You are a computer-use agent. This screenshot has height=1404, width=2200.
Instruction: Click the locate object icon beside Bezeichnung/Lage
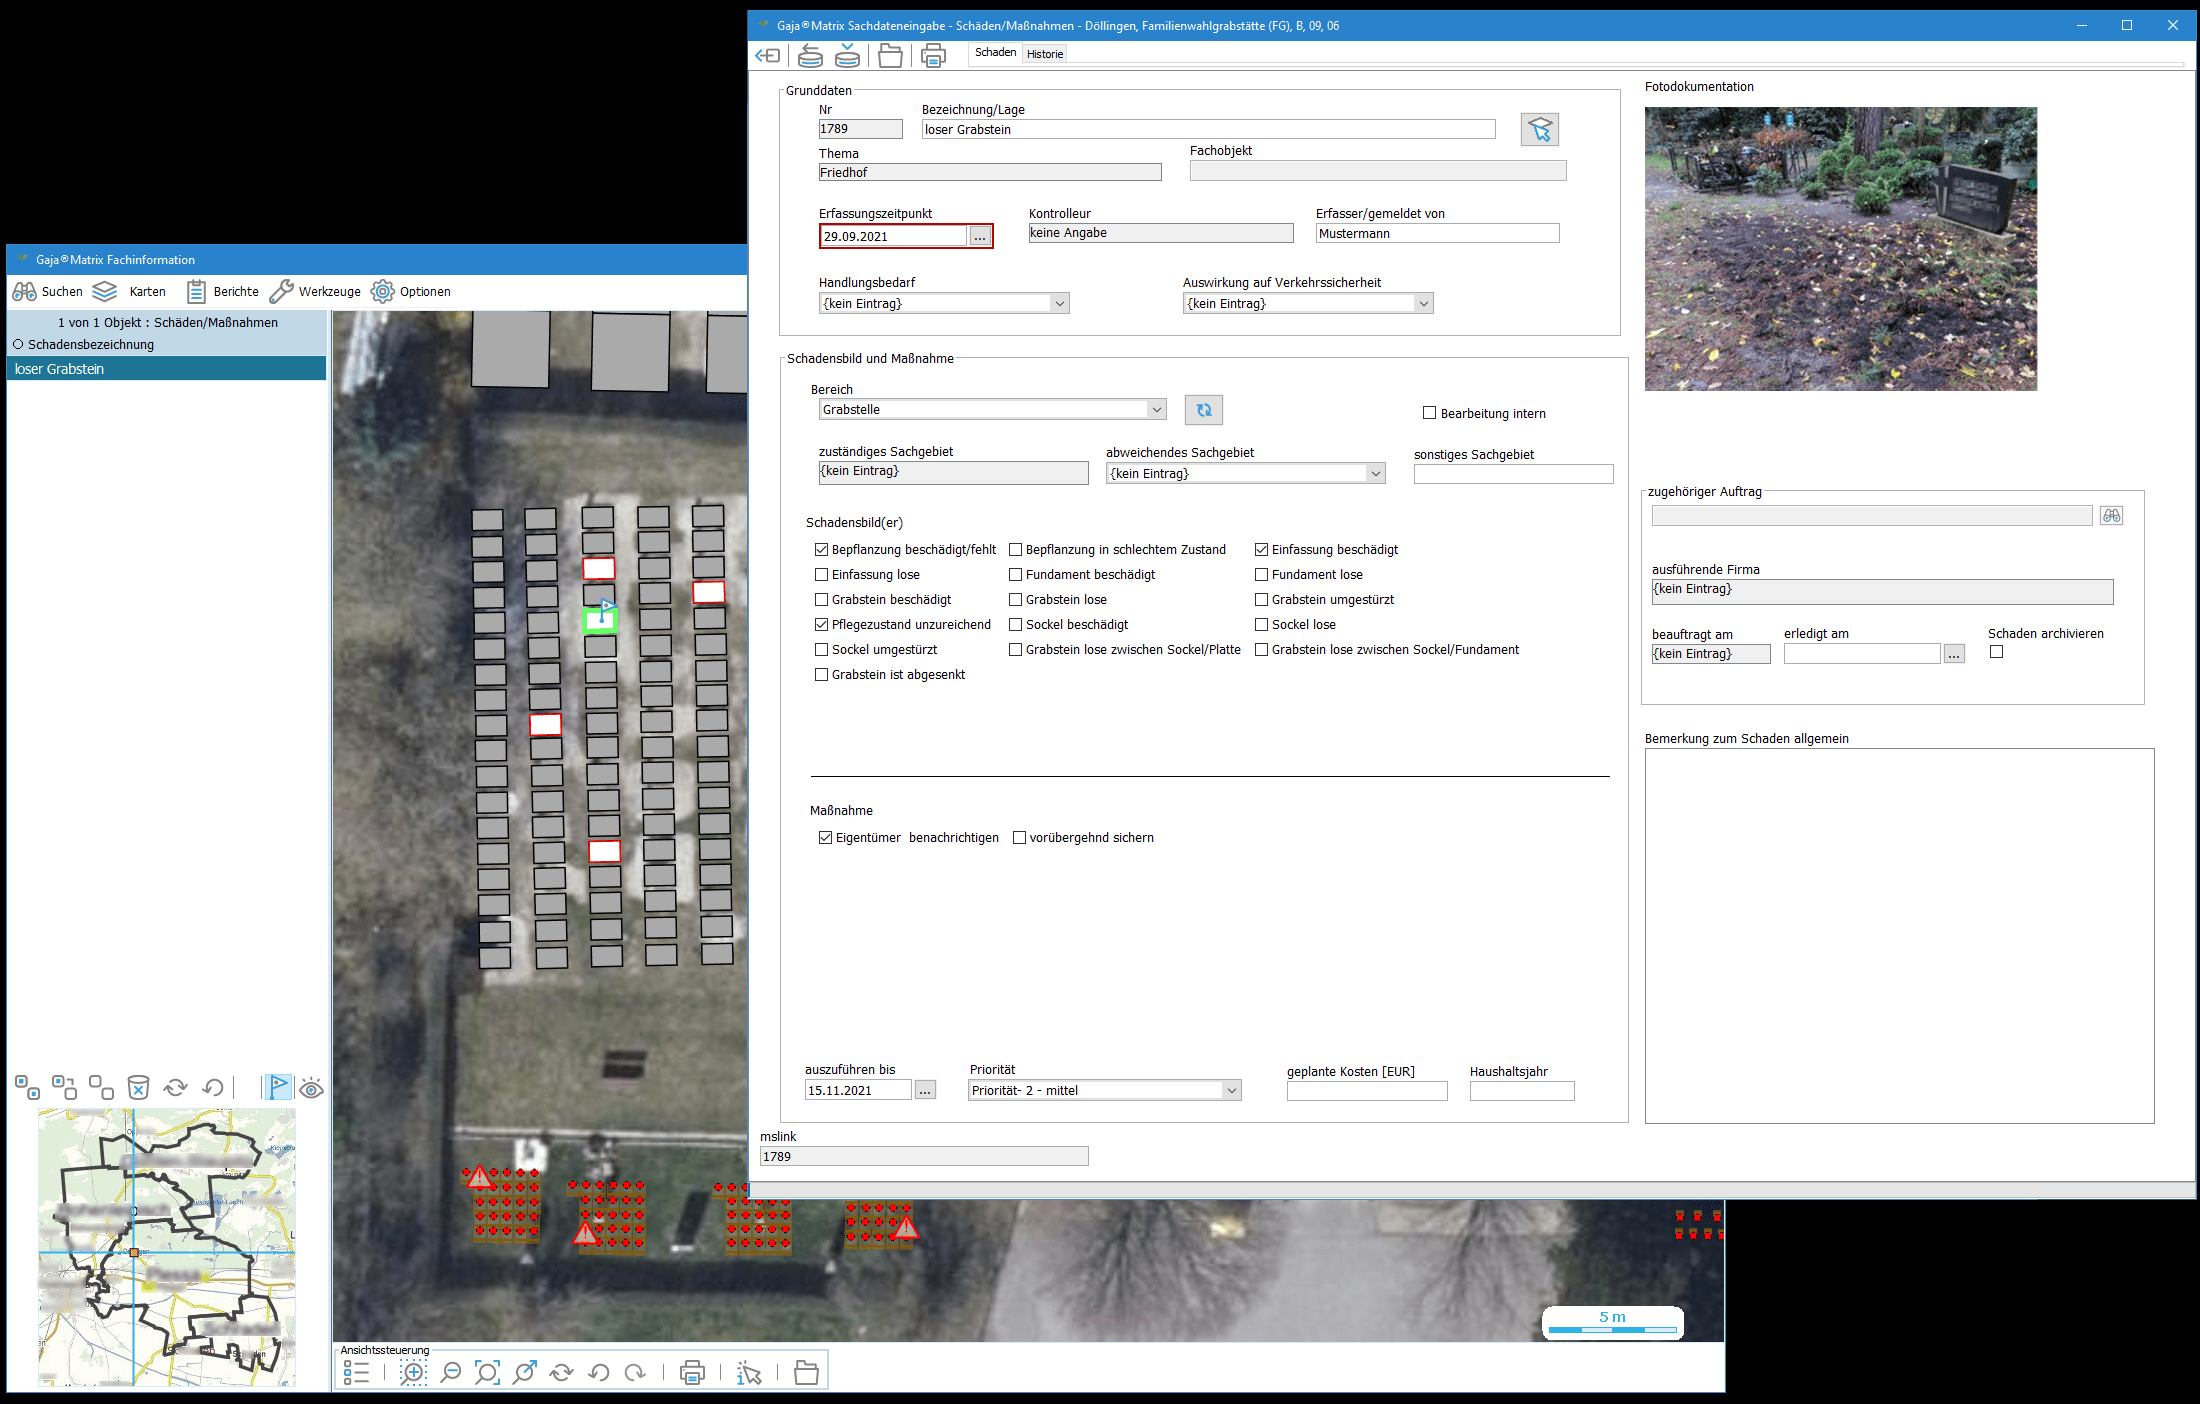[1539, 130]
